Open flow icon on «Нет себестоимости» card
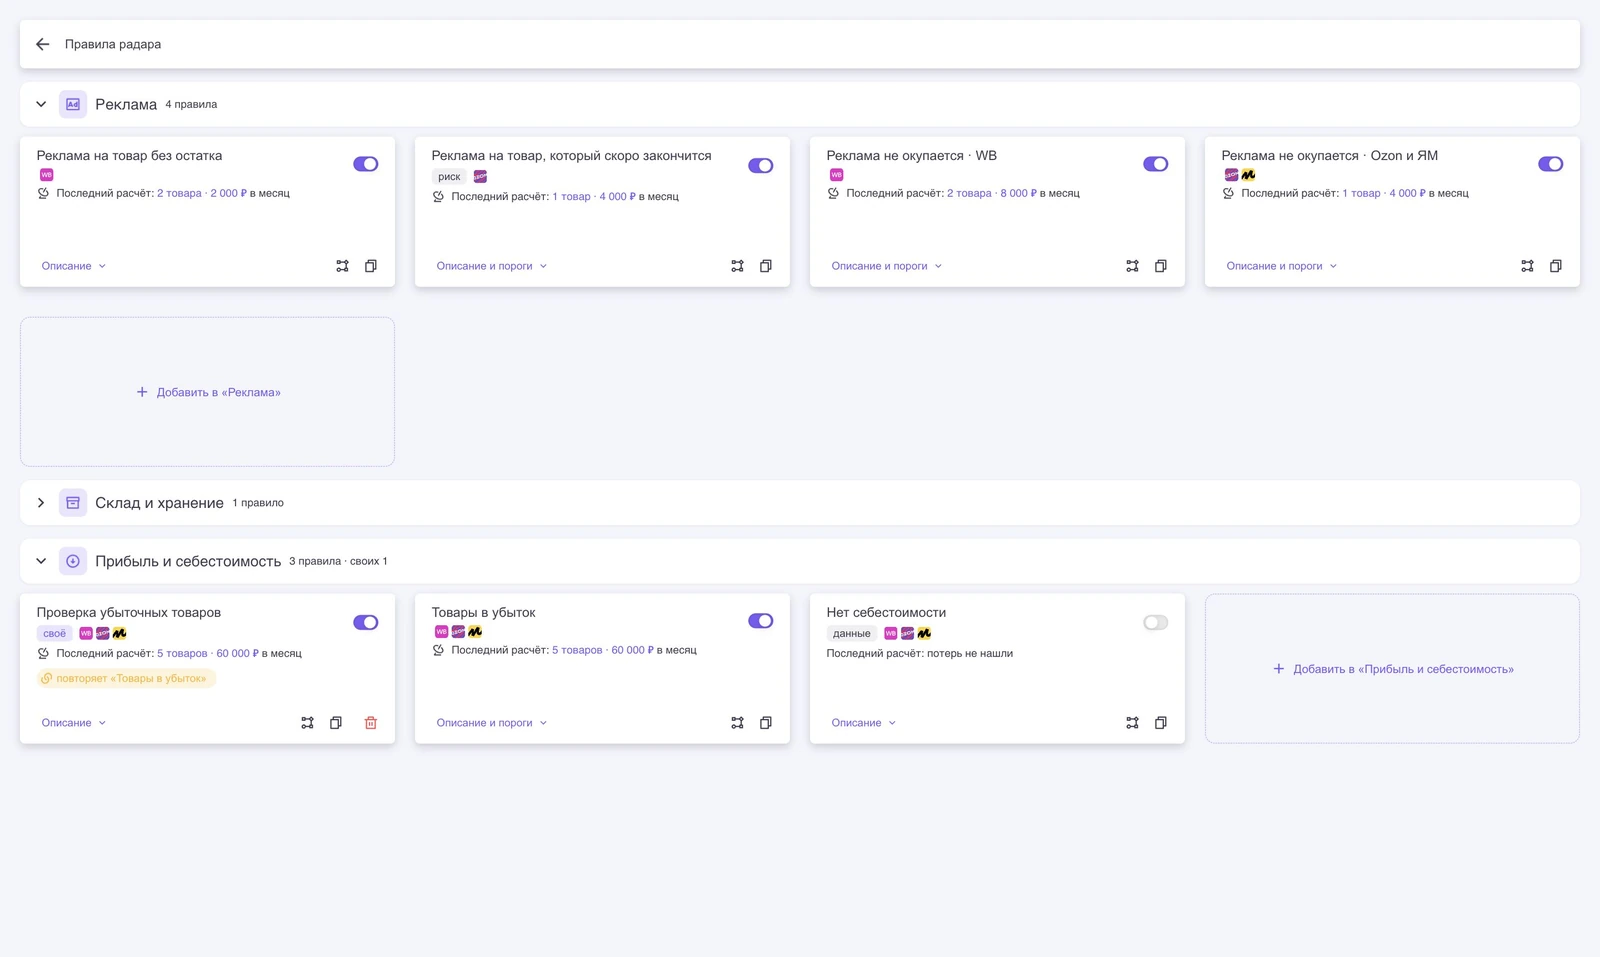The width and height of the screenshot is (1600, 957). pos(1132,723)
